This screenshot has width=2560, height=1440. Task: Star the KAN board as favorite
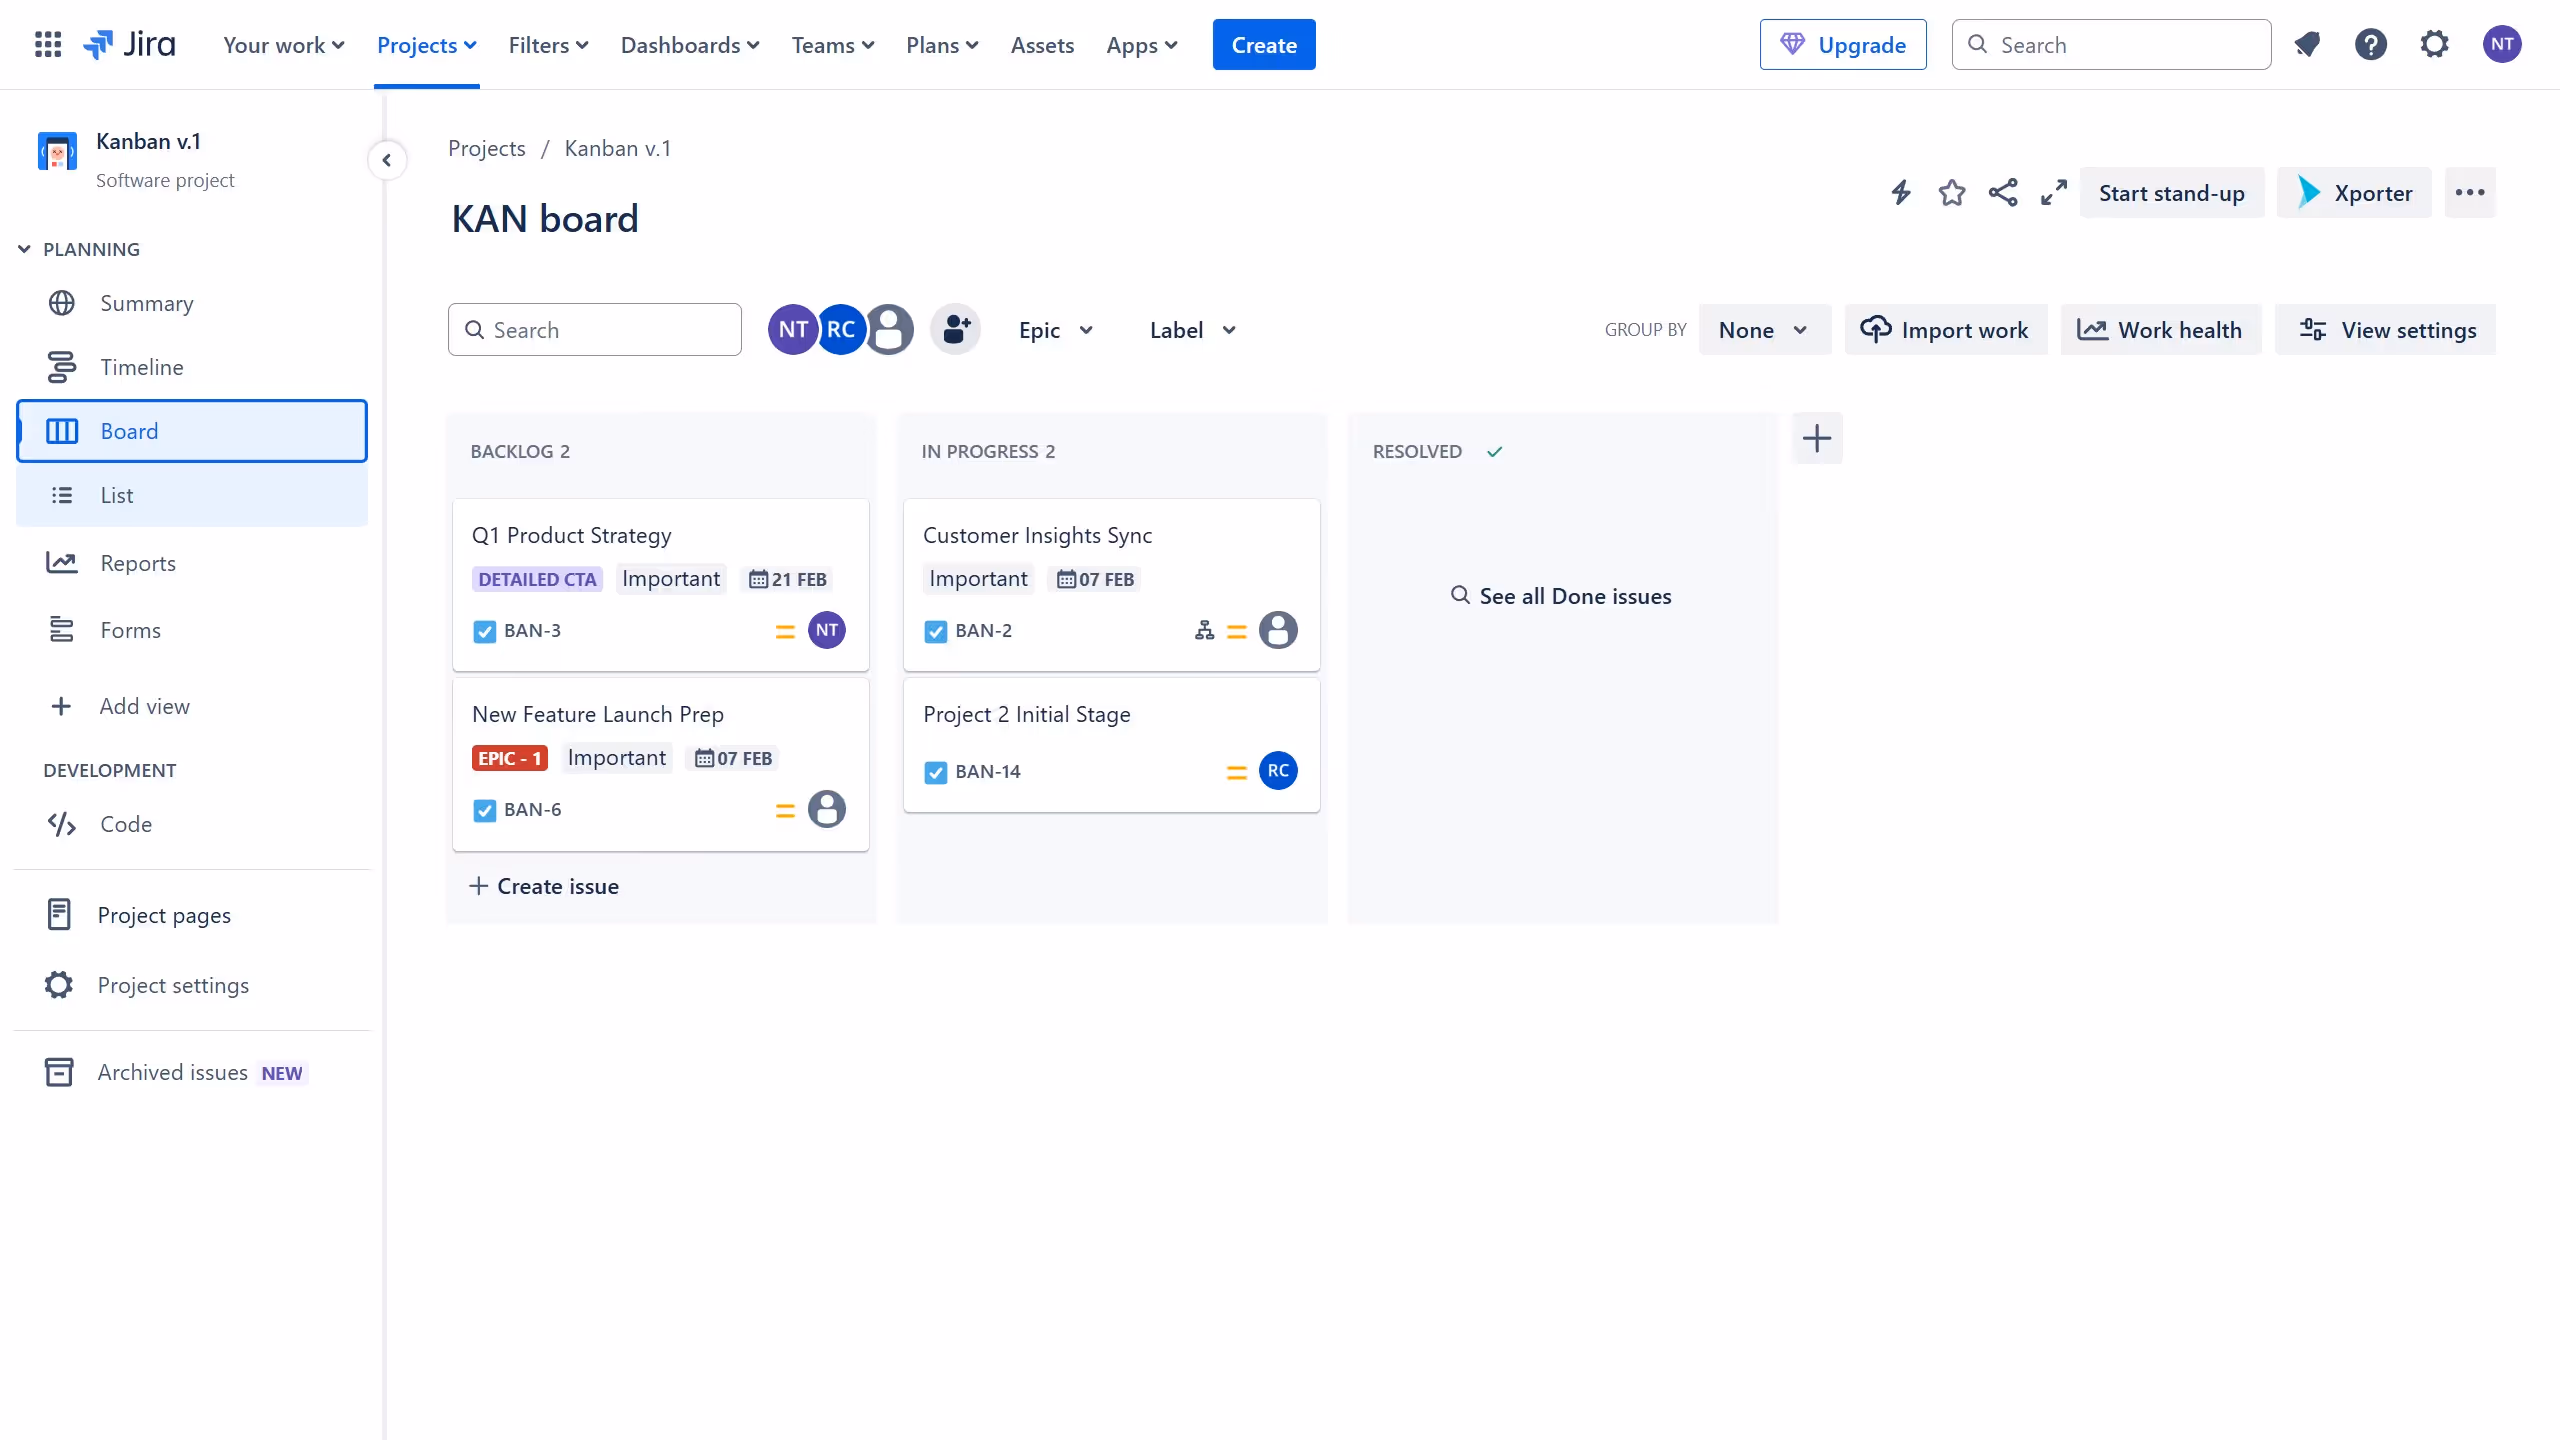point(1951,192)
